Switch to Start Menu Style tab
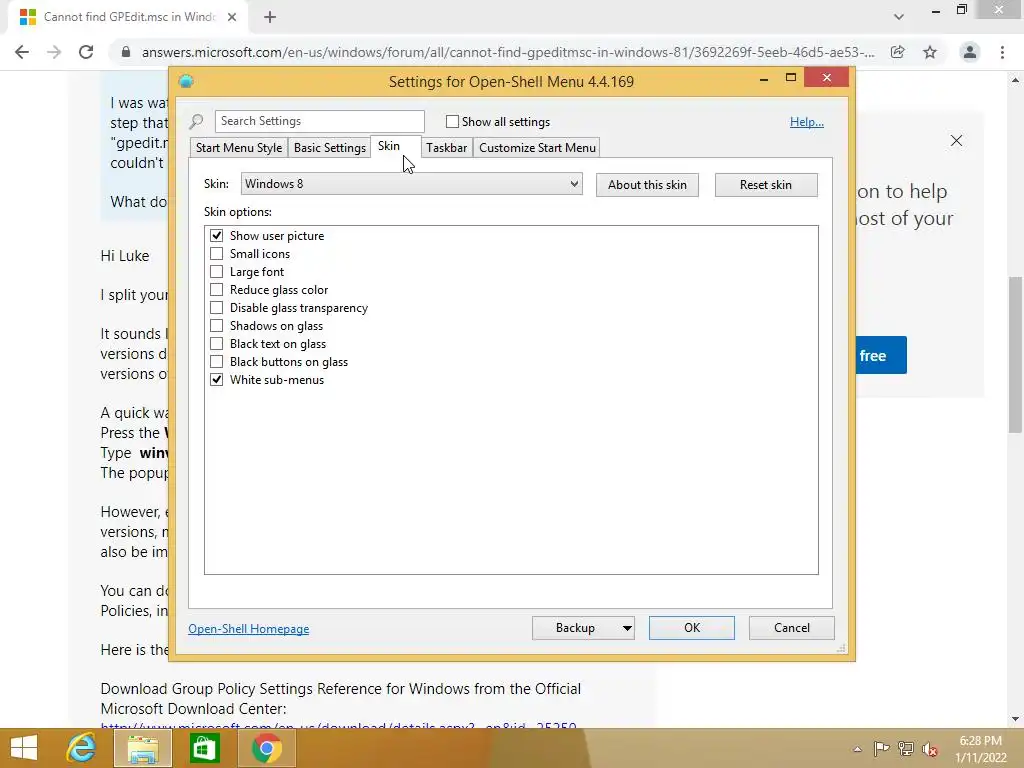The width and height of the screenshot is (1024, 768). click(x=239, y=148)
